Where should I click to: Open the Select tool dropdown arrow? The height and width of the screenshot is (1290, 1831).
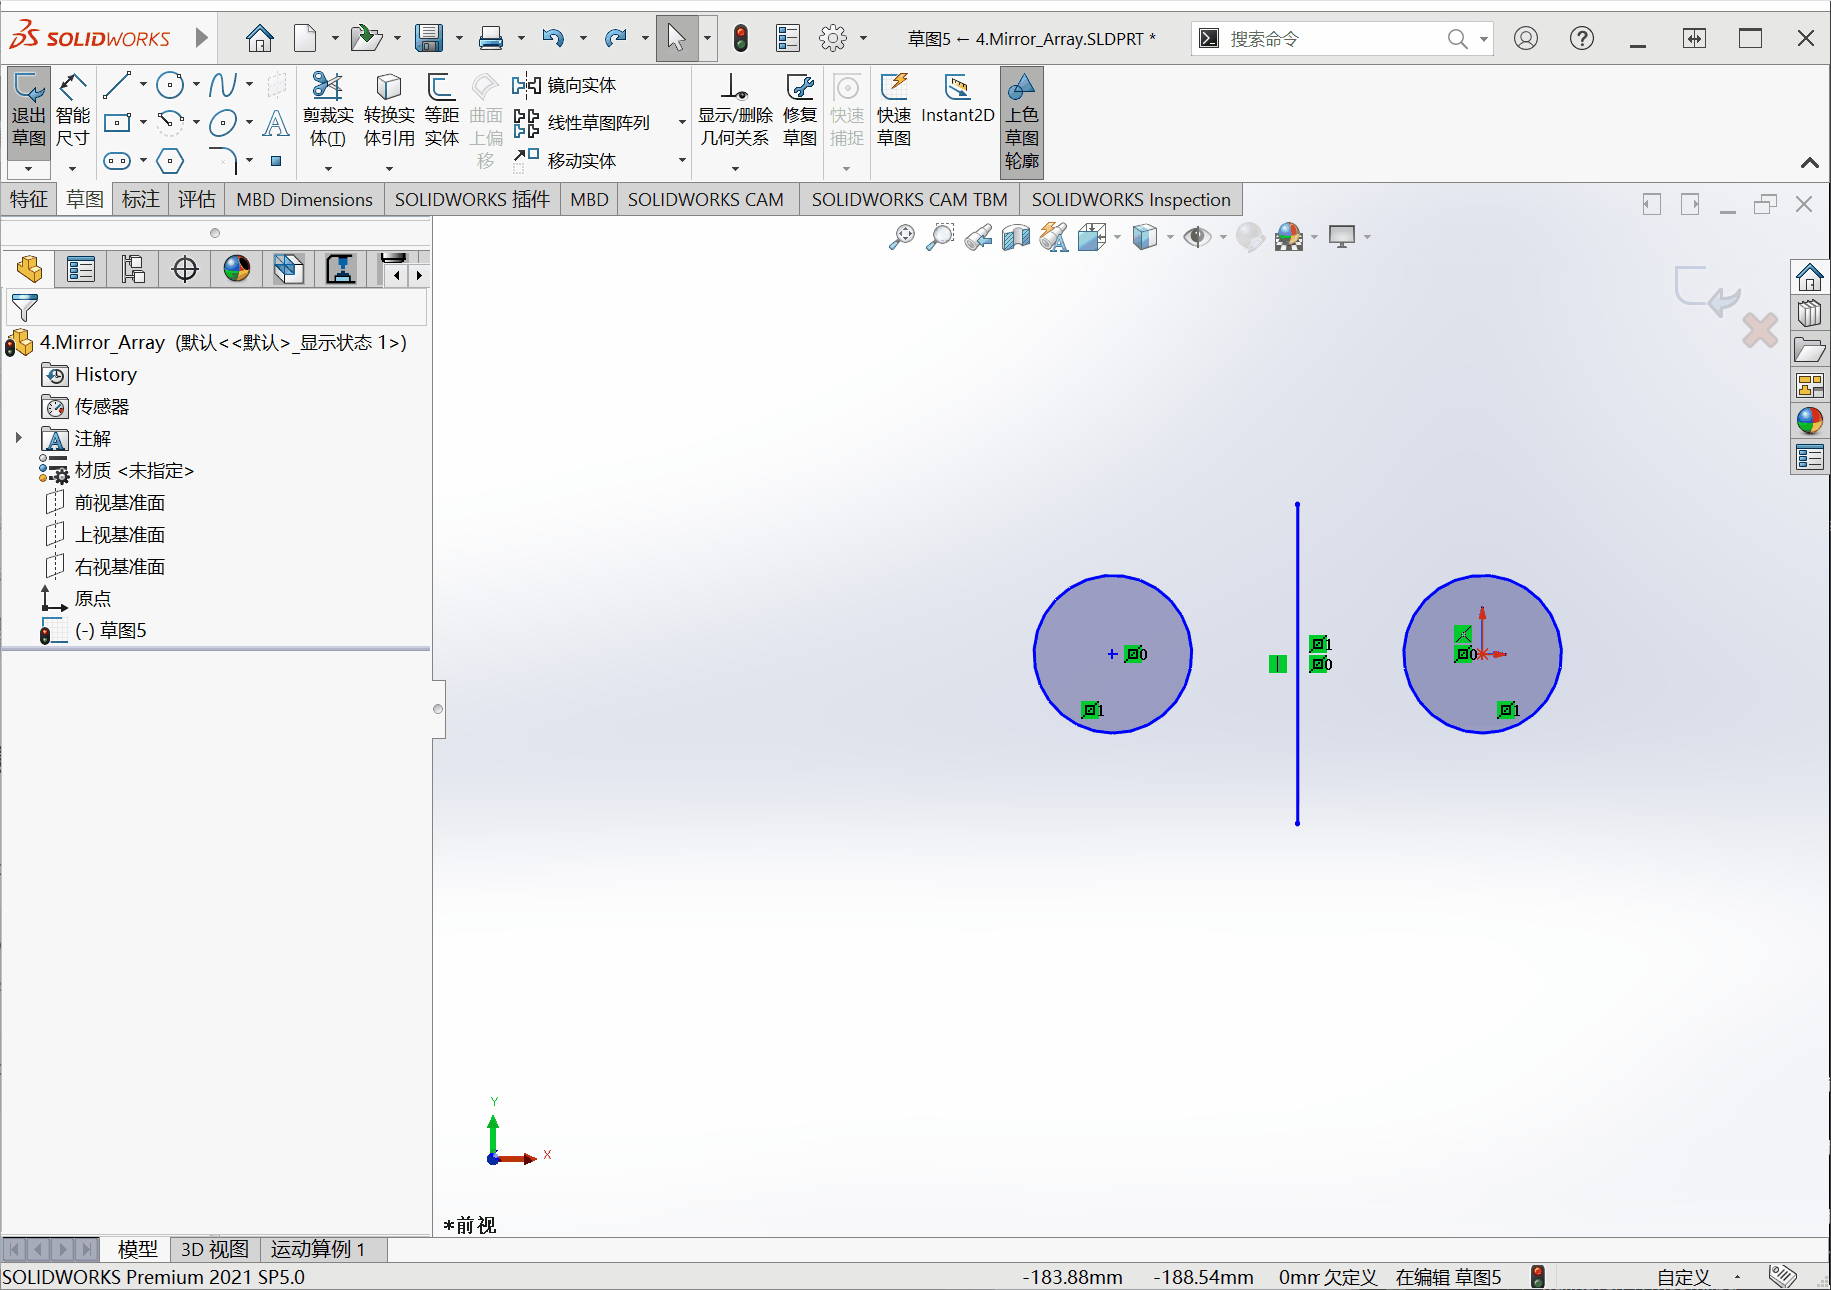click(707, 38)
